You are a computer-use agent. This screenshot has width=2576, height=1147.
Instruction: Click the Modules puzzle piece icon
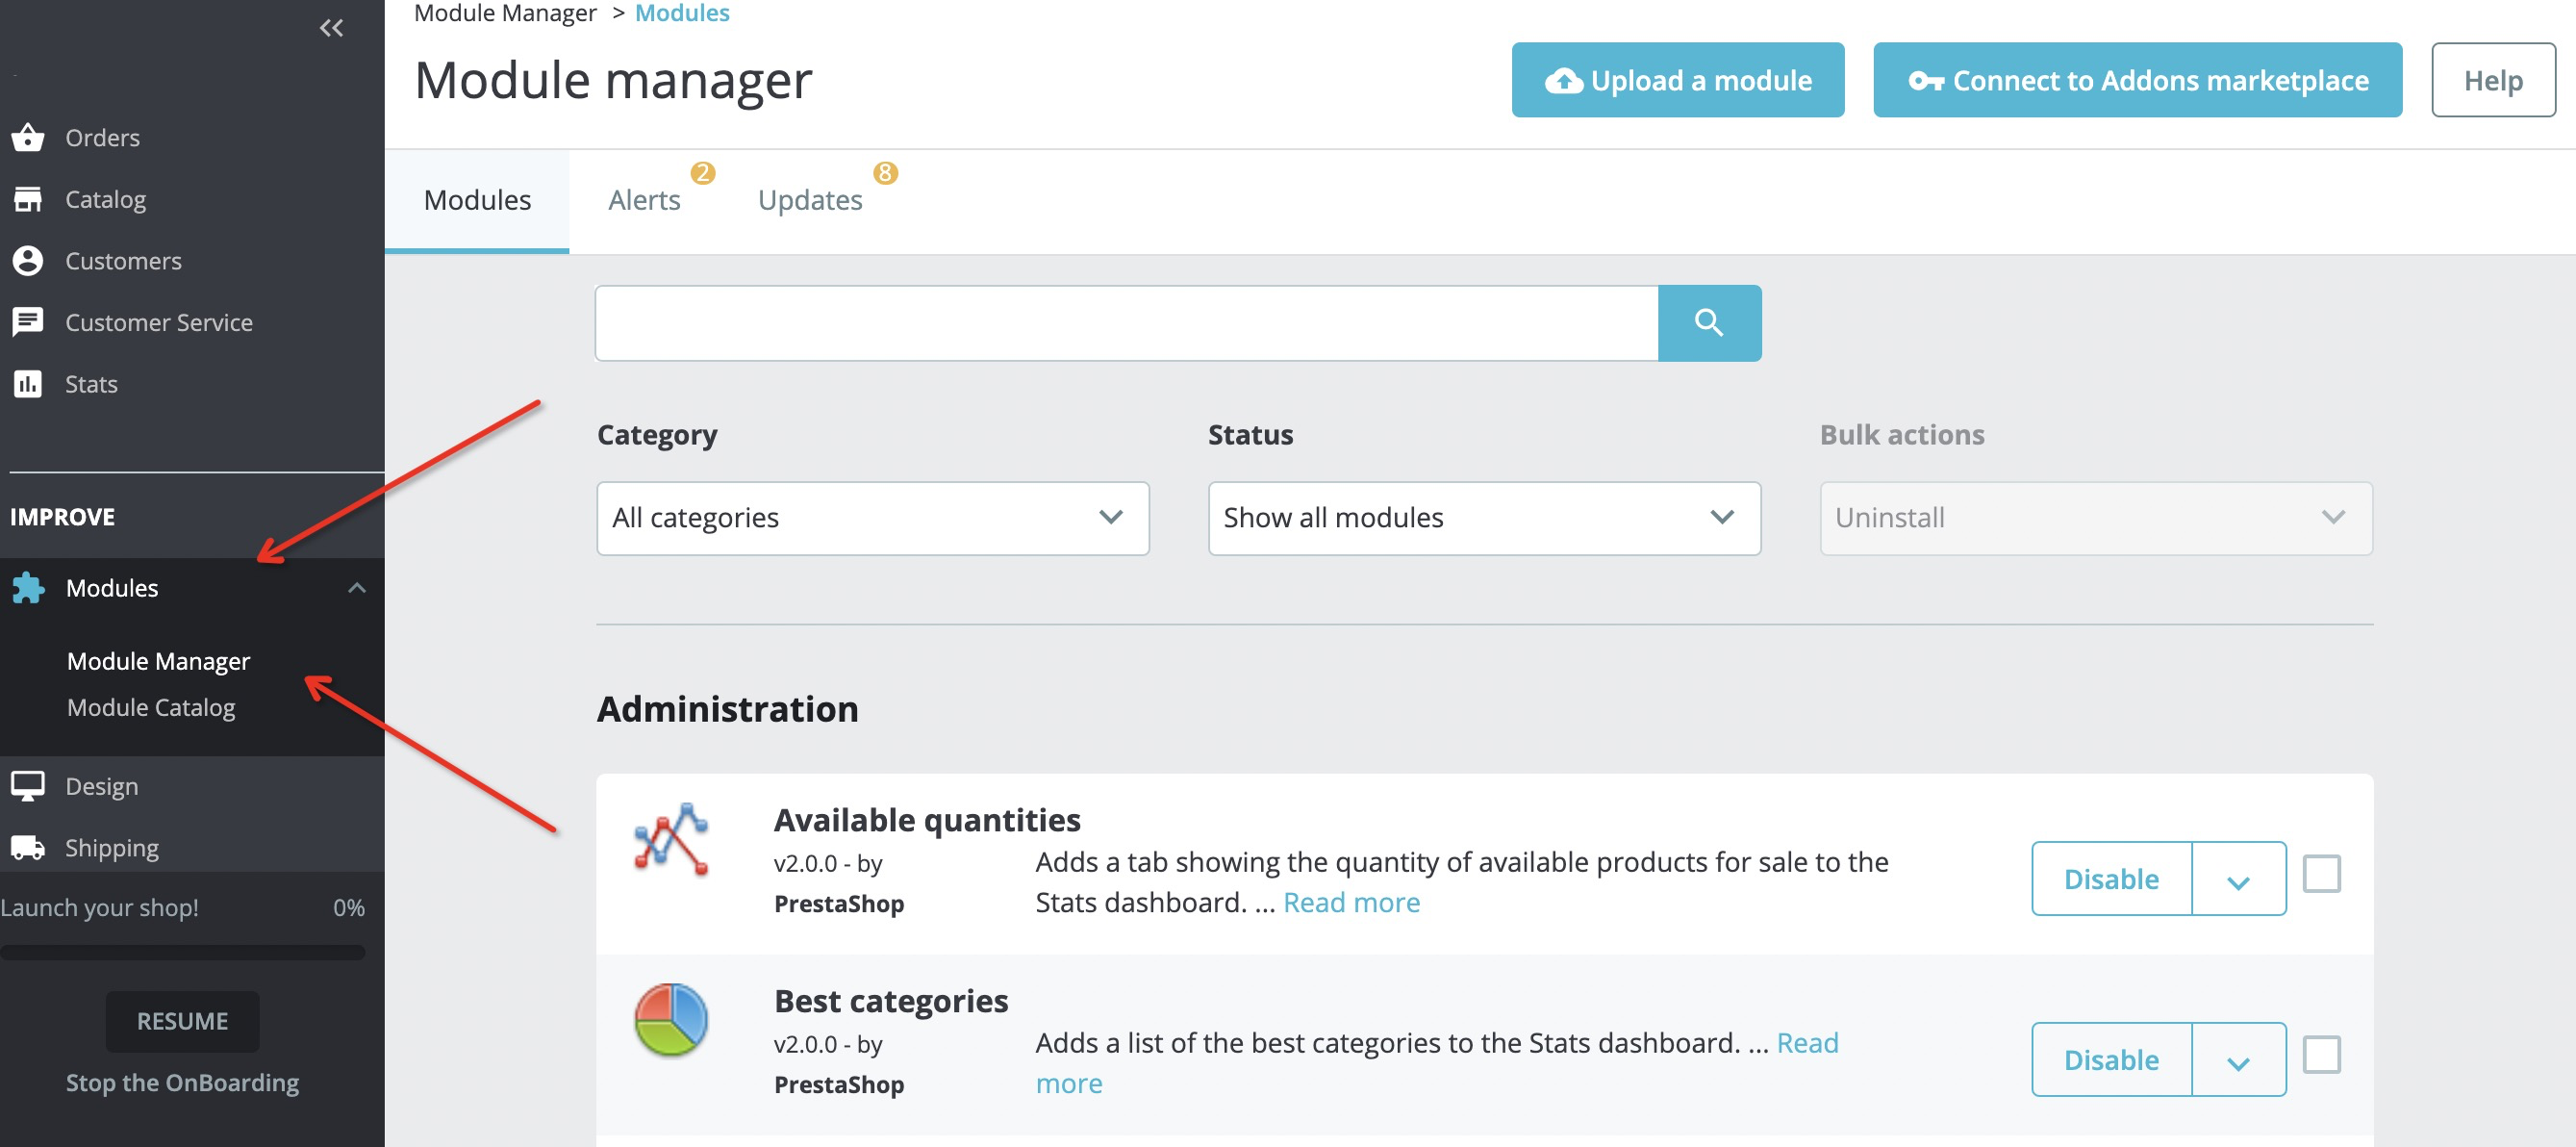(x=30, y=587)
